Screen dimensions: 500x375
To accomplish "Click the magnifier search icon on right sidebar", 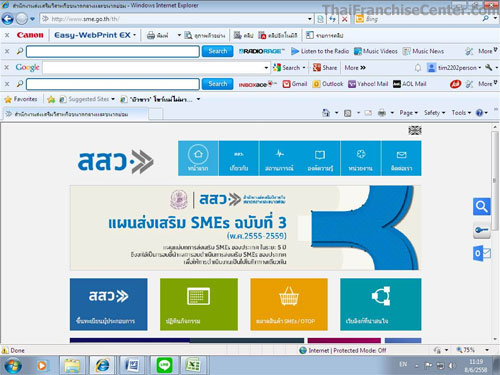I will pos(482,207).
